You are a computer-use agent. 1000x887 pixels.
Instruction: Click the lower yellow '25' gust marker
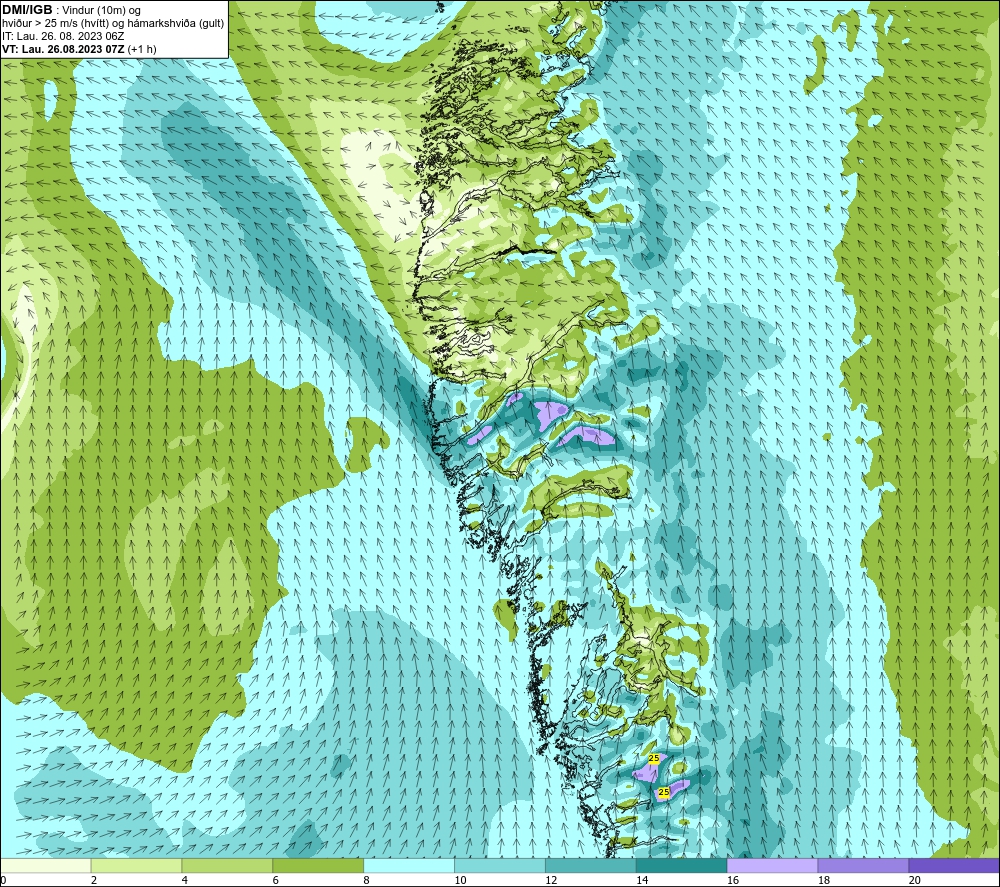pos(663,792)
